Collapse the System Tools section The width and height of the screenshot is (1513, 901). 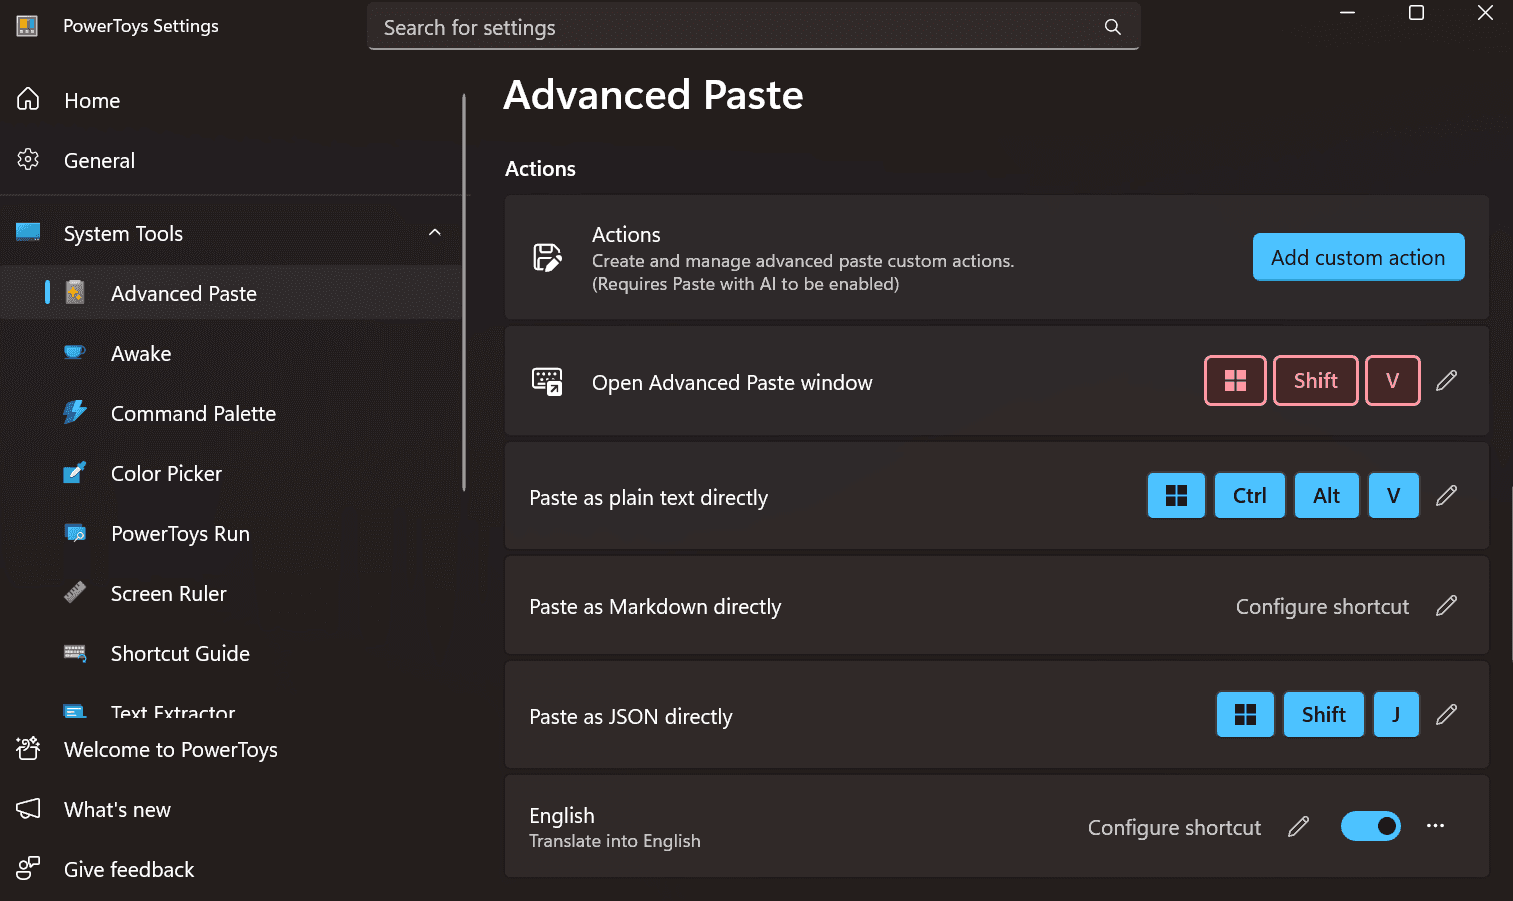point(434,233)
